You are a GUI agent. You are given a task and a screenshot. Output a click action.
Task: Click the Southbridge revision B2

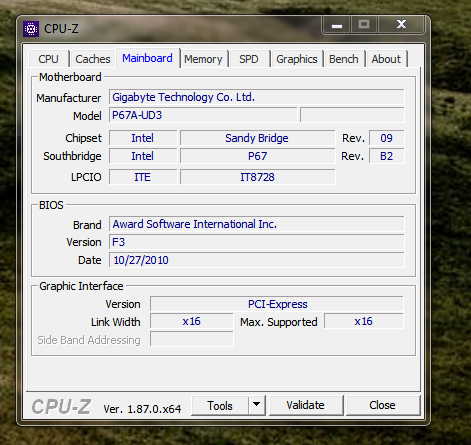coord(386,156)
